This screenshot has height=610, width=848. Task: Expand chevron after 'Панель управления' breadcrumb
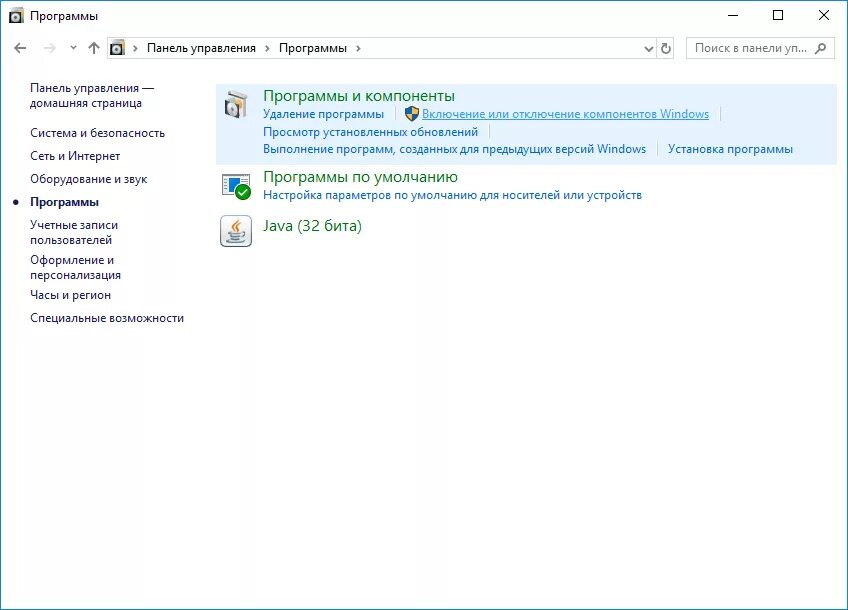coord(267,48)
